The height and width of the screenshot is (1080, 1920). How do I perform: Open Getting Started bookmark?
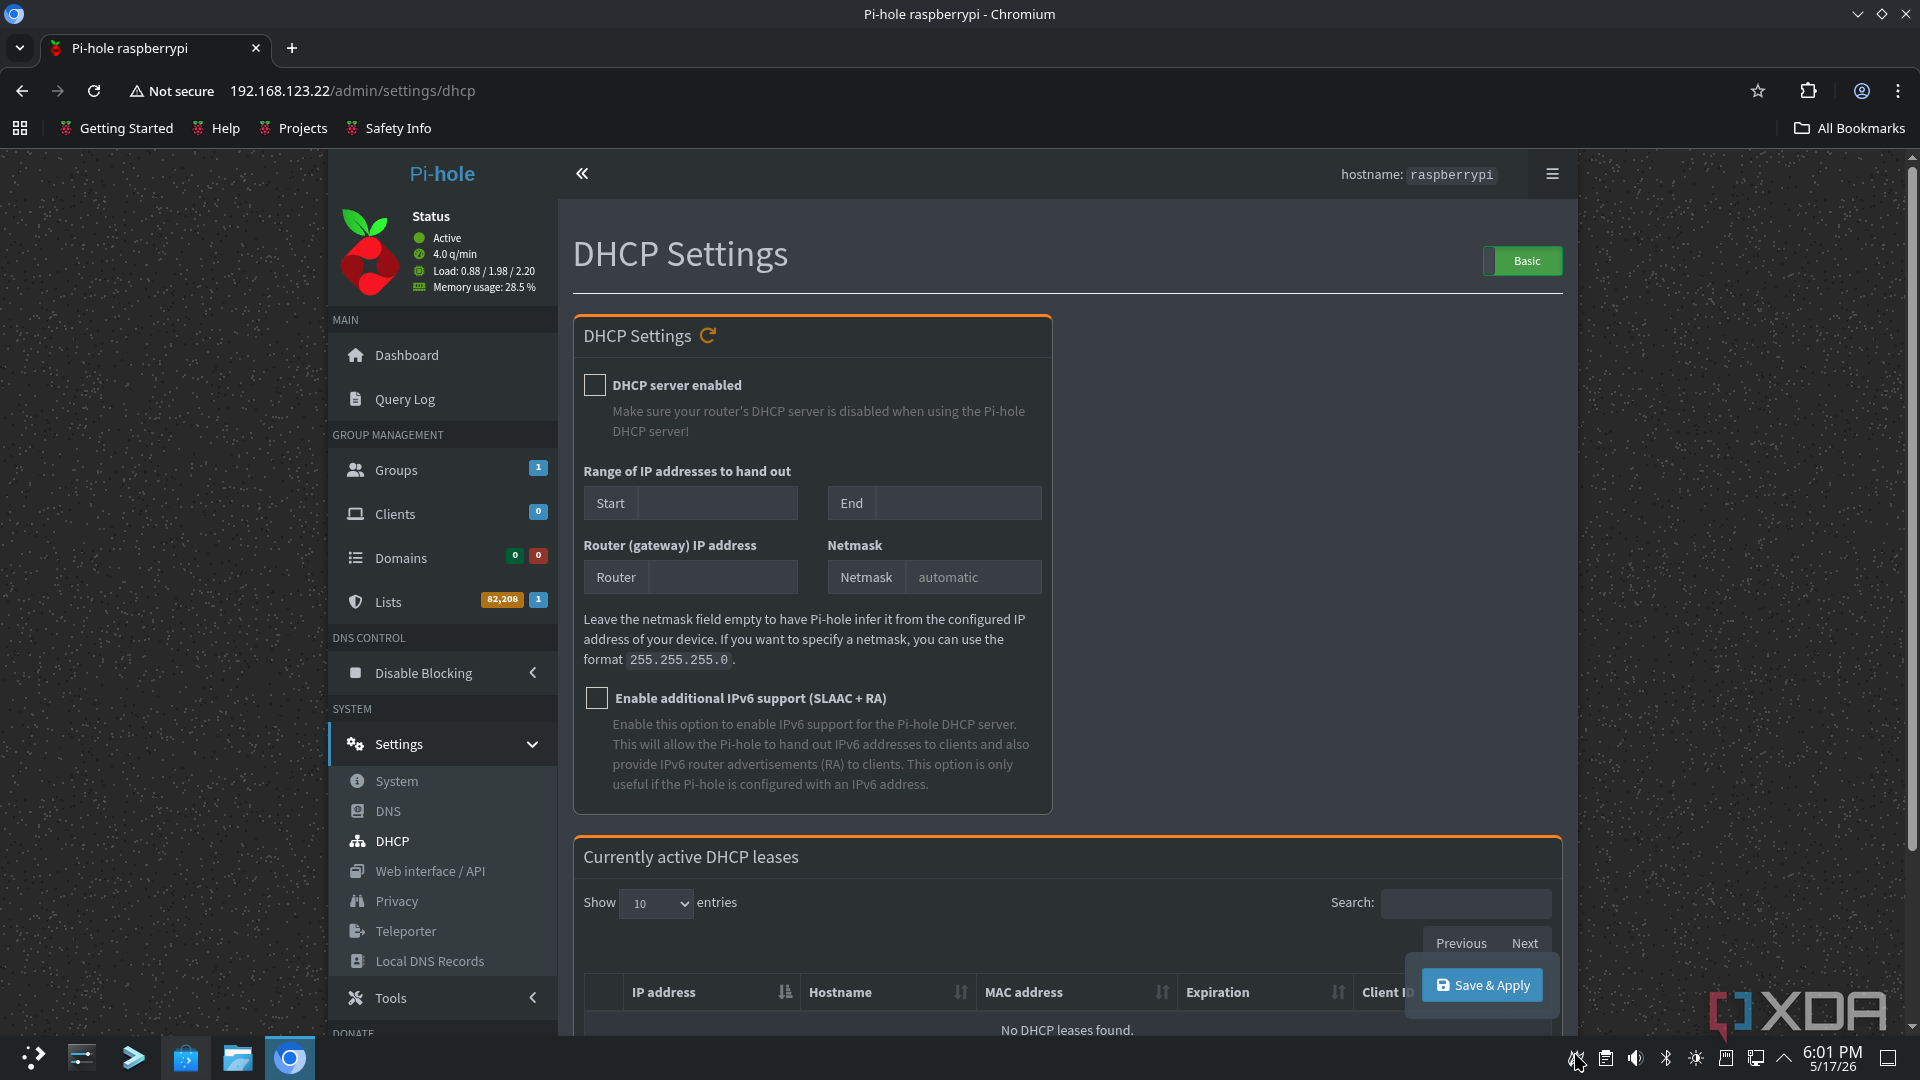116,128
